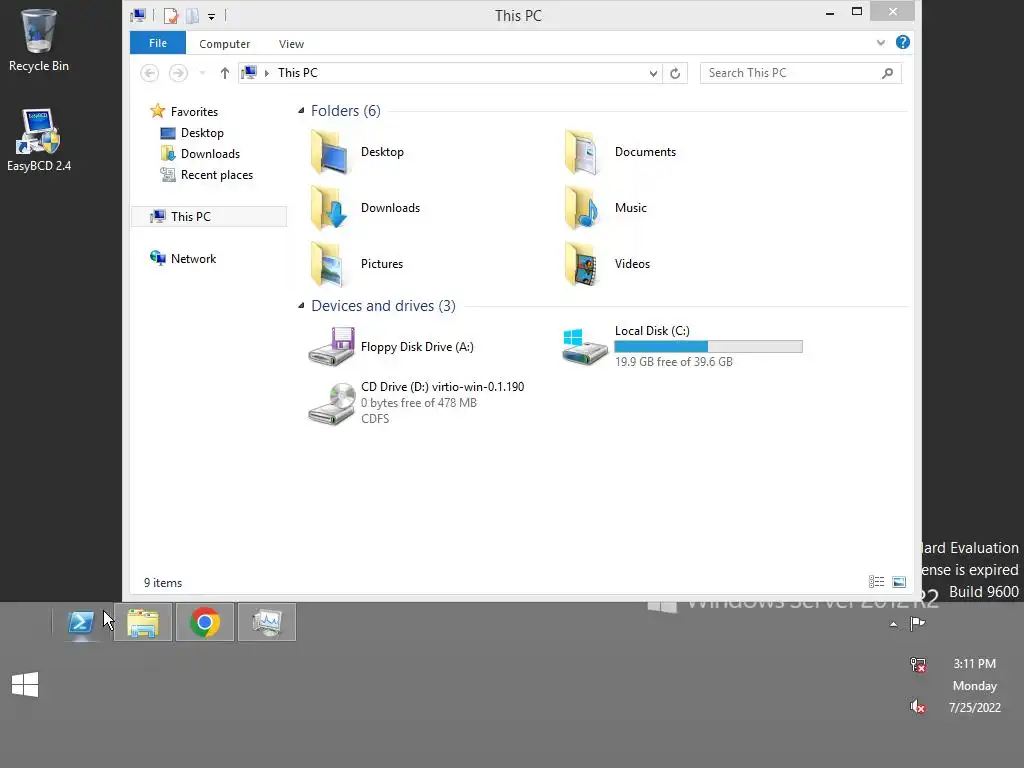This screenshot has width=1024, height=768.
Task: Expand the ribbon with the chevron
Action: [881, 43]
